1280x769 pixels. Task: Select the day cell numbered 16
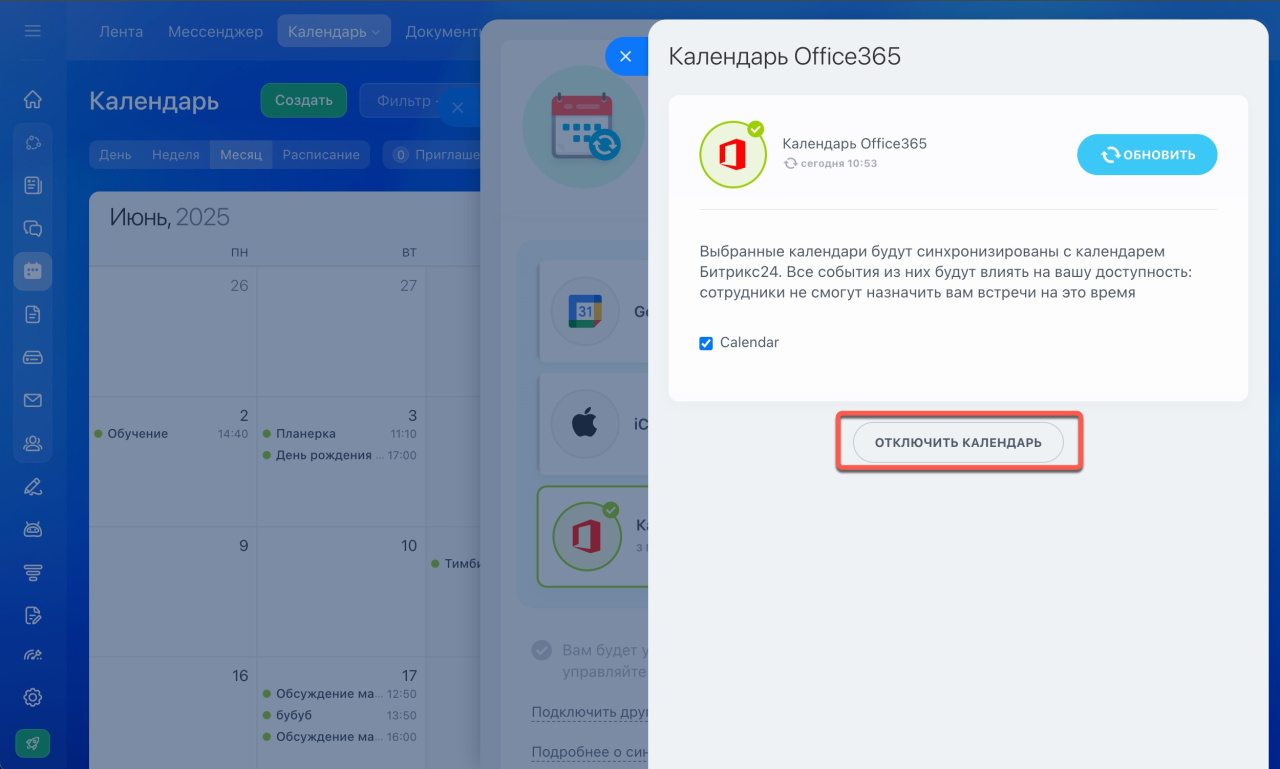(173, 713)
